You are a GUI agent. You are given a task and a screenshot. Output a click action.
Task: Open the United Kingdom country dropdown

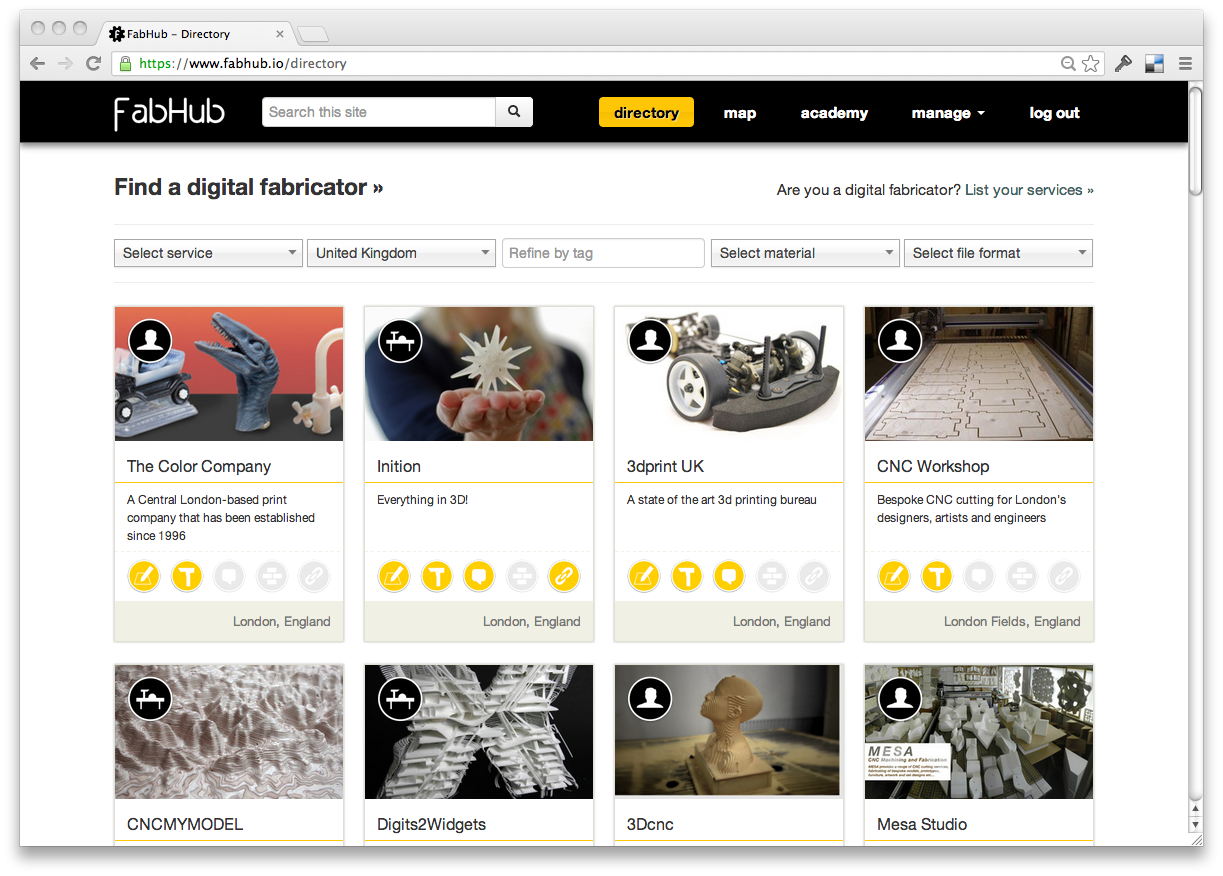[401, 253]
